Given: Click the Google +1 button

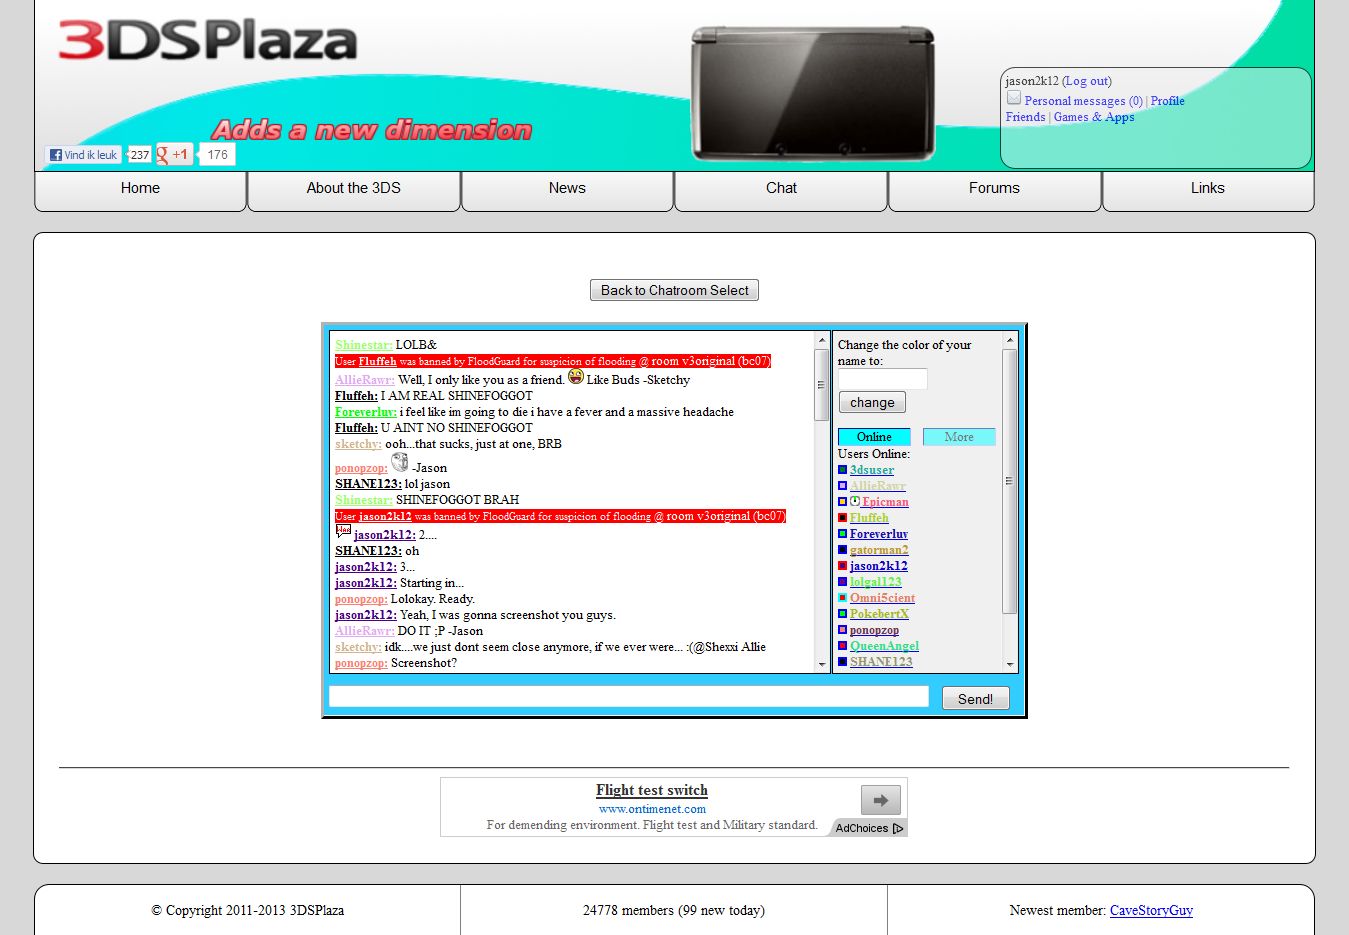Looking at the screenshot, I should 174,155.
